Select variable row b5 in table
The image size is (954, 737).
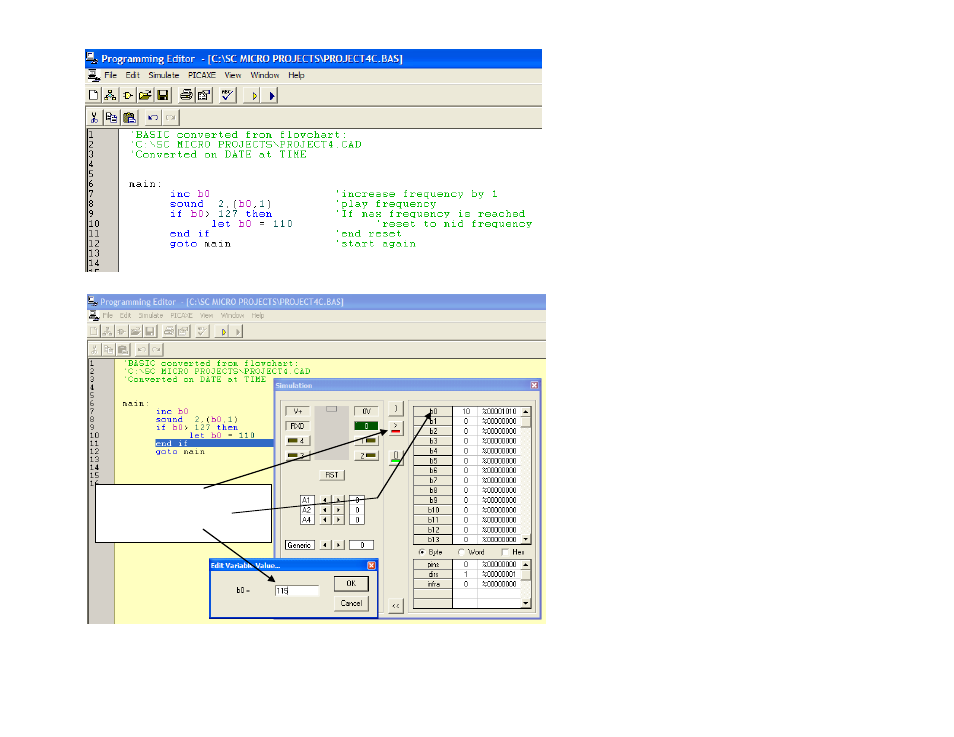point(467,461)
